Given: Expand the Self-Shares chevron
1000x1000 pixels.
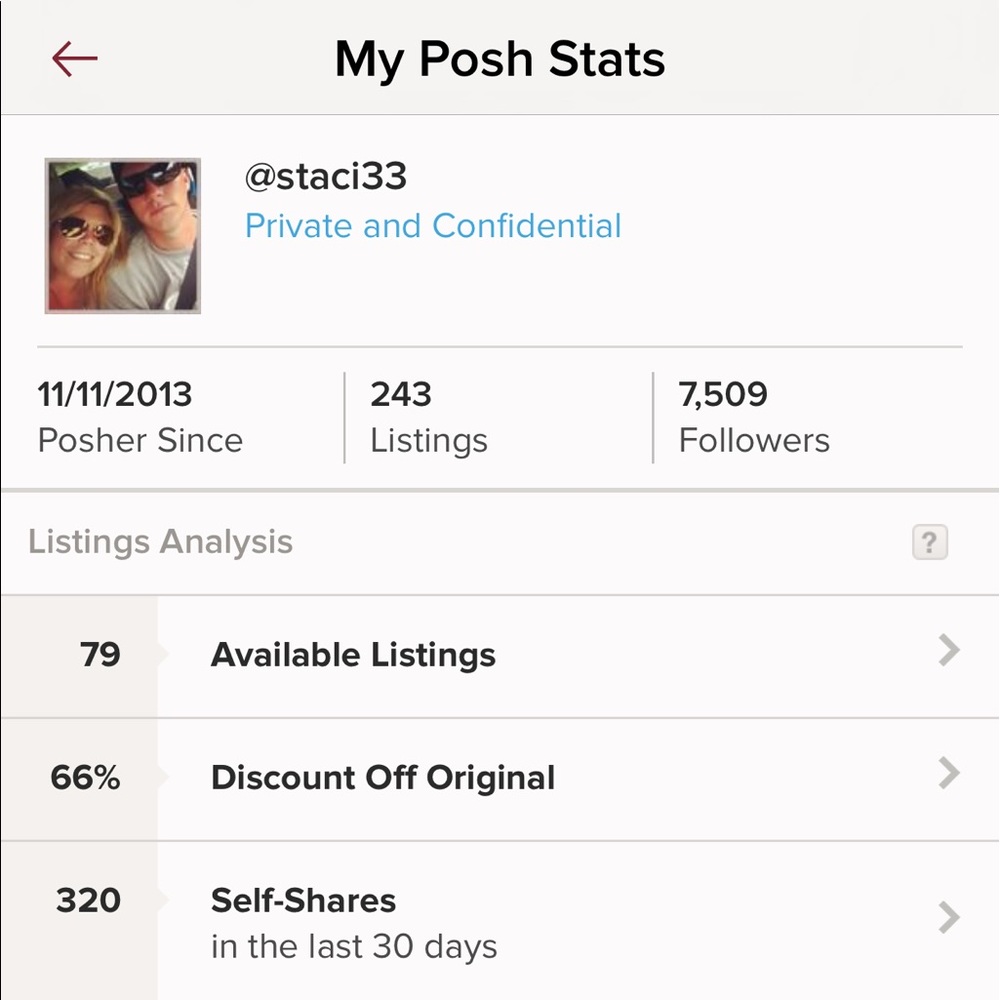Looking at the screenshot, I should tap(949, 918).
